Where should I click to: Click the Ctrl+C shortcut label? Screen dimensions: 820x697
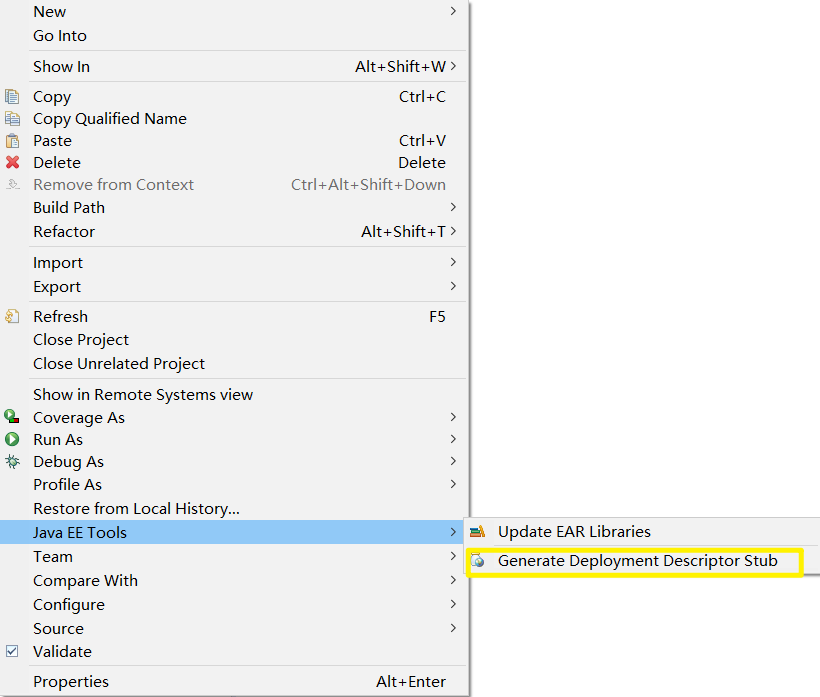click(422, 97)
